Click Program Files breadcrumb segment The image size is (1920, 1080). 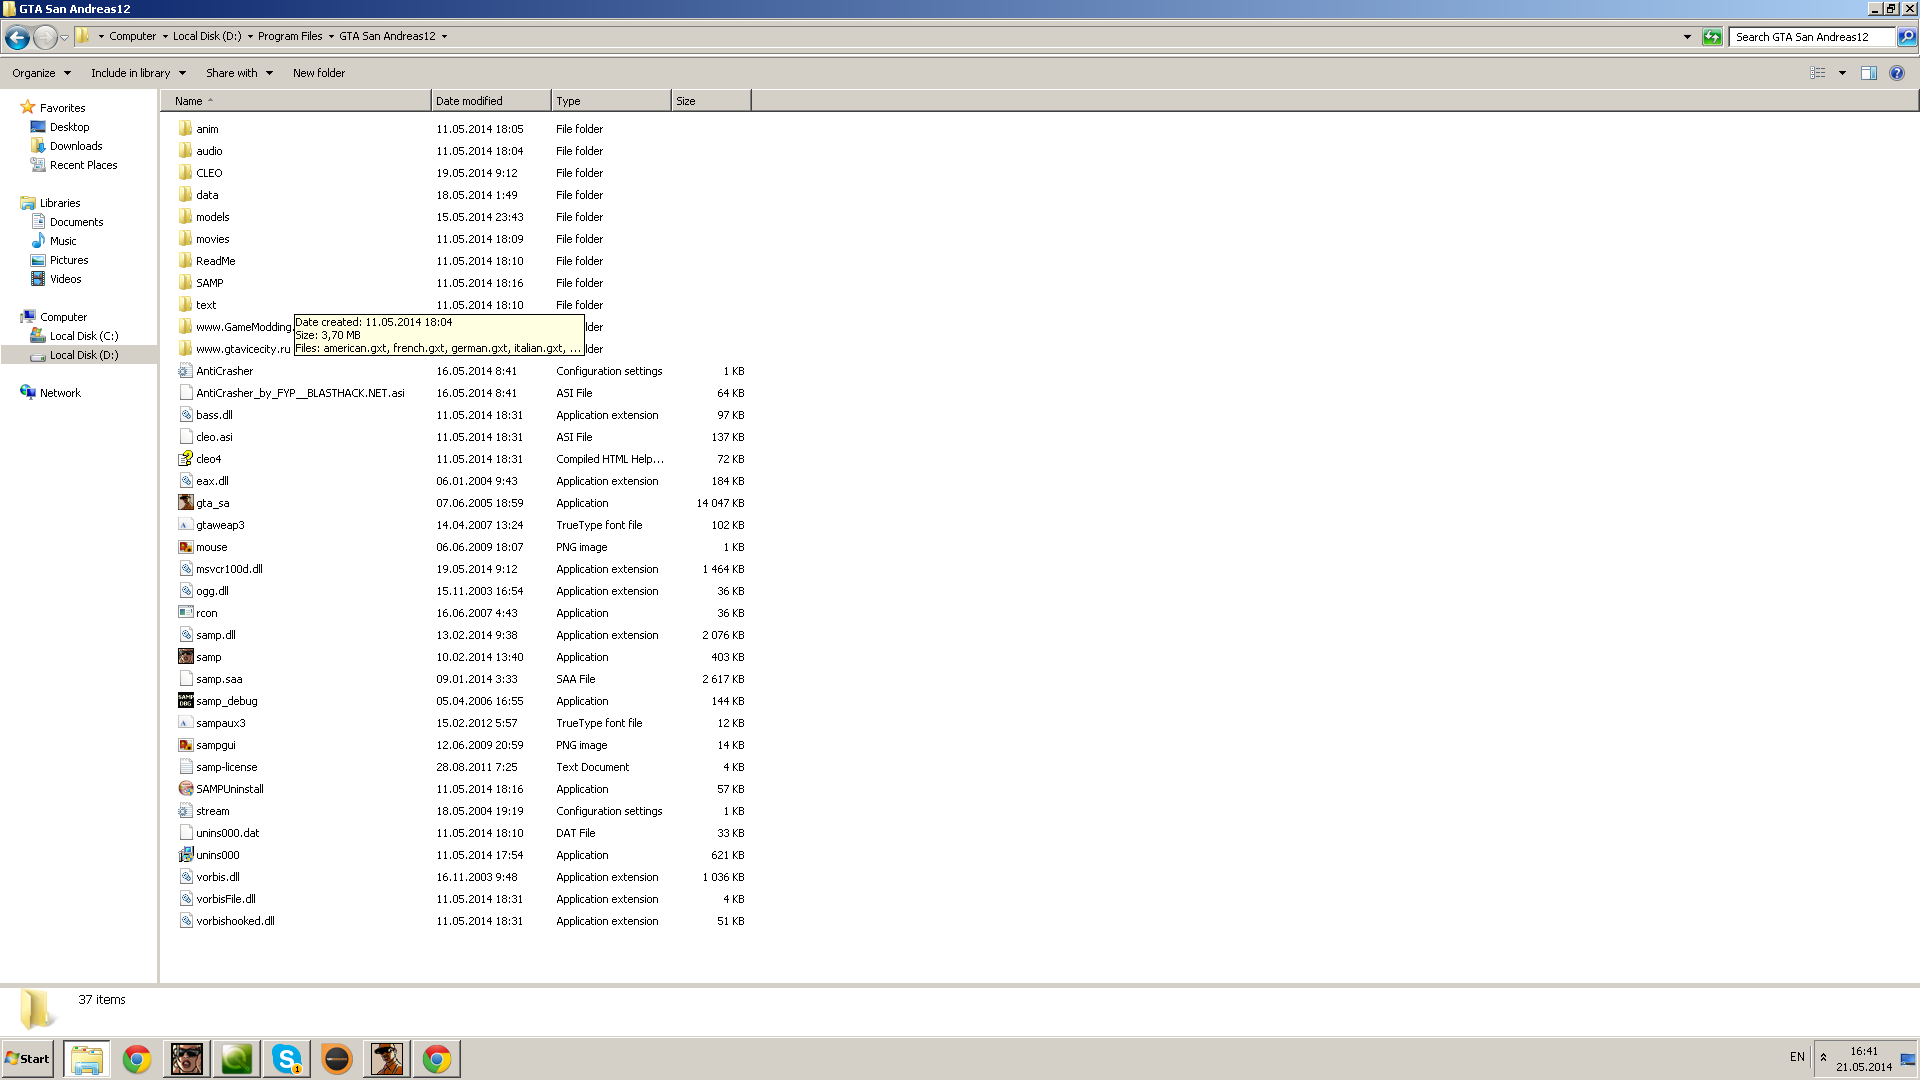click(290, 36)
